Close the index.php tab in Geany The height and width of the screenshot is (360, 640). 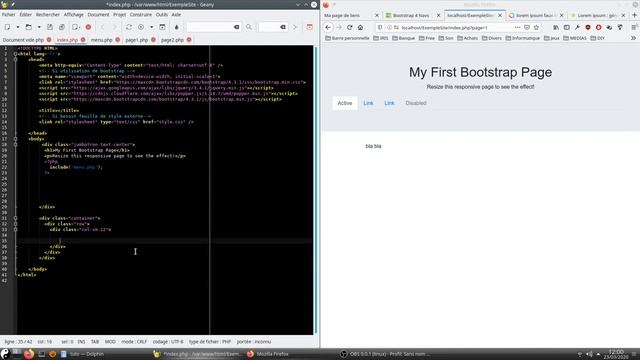[83, 40]
